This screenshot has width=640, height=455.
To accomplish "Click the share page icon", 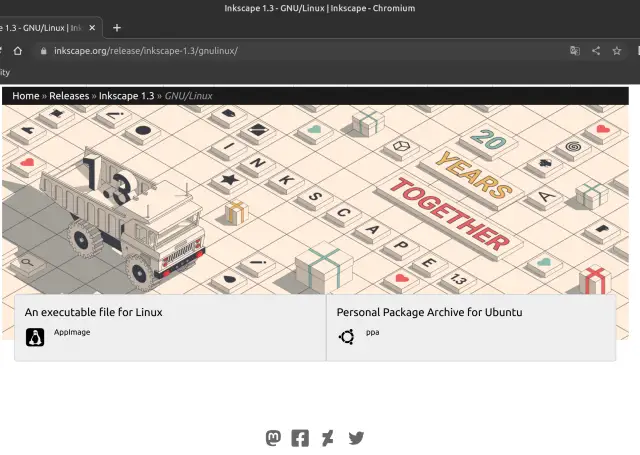I will [x=596, y=51].
